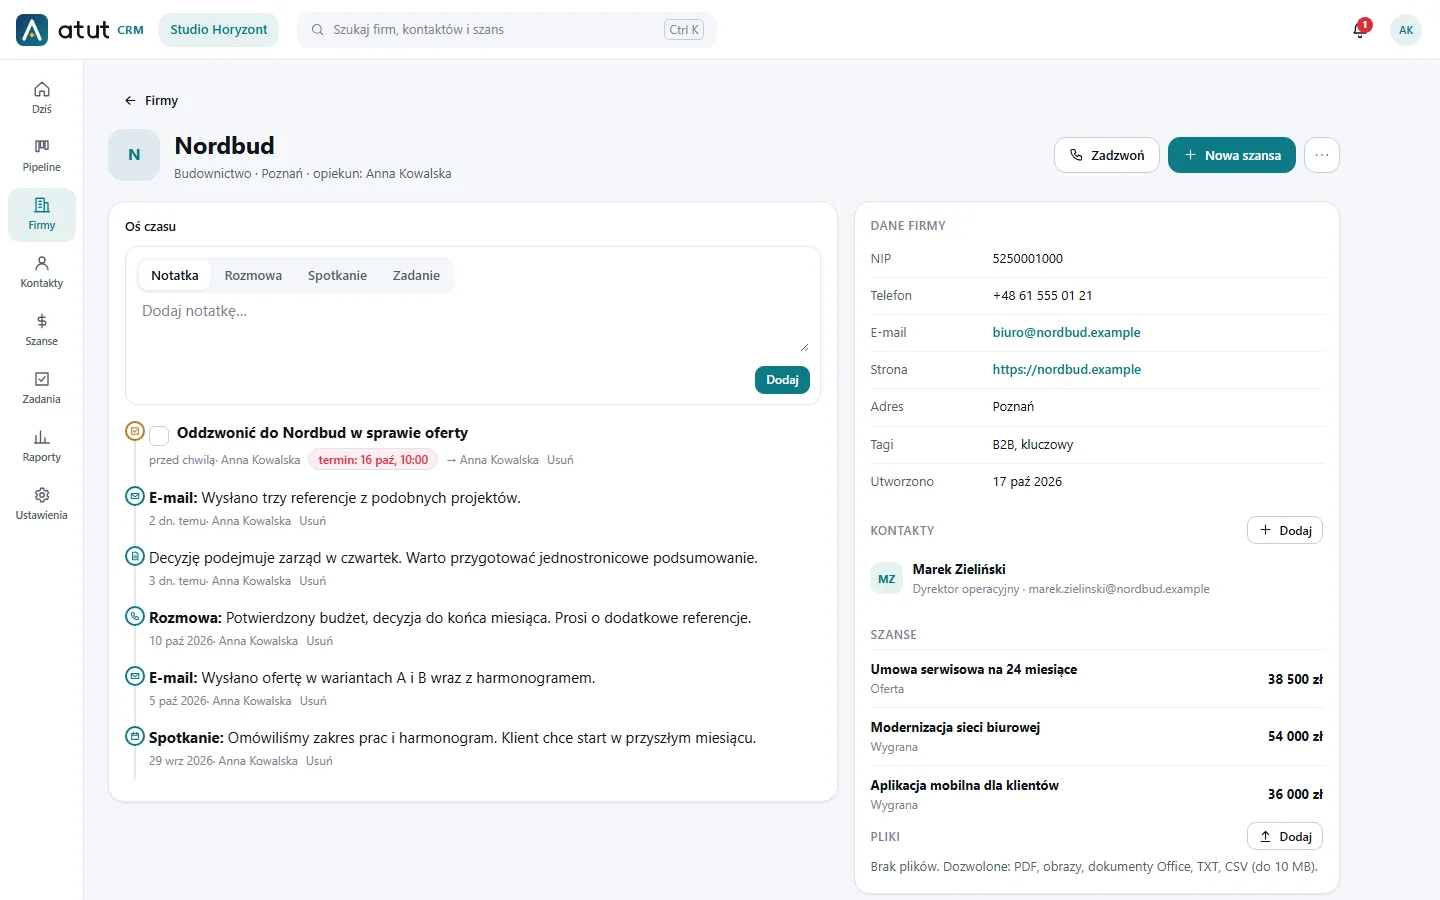Remove the Spotkanie entry via Usuń
This screenshot has width=1440, height=900.
319,761
